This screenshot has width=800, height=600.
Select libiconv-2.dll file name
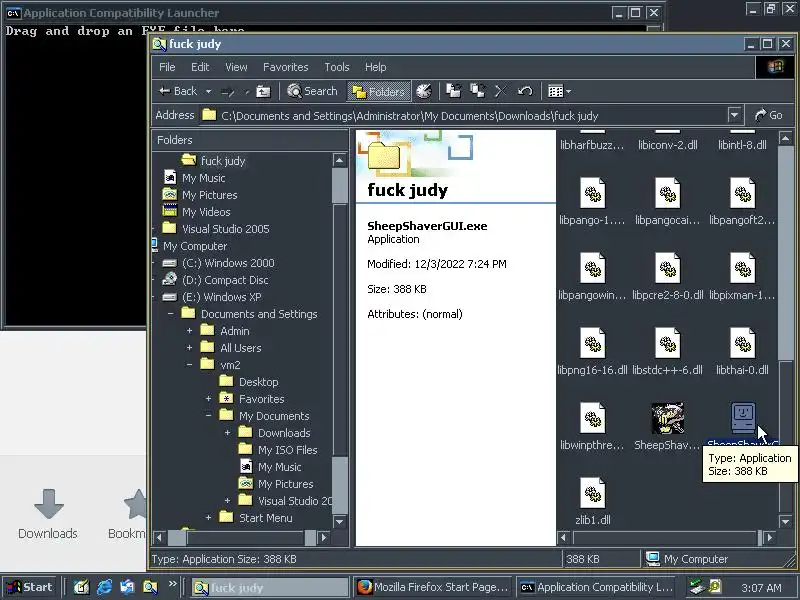pos(667,145)
